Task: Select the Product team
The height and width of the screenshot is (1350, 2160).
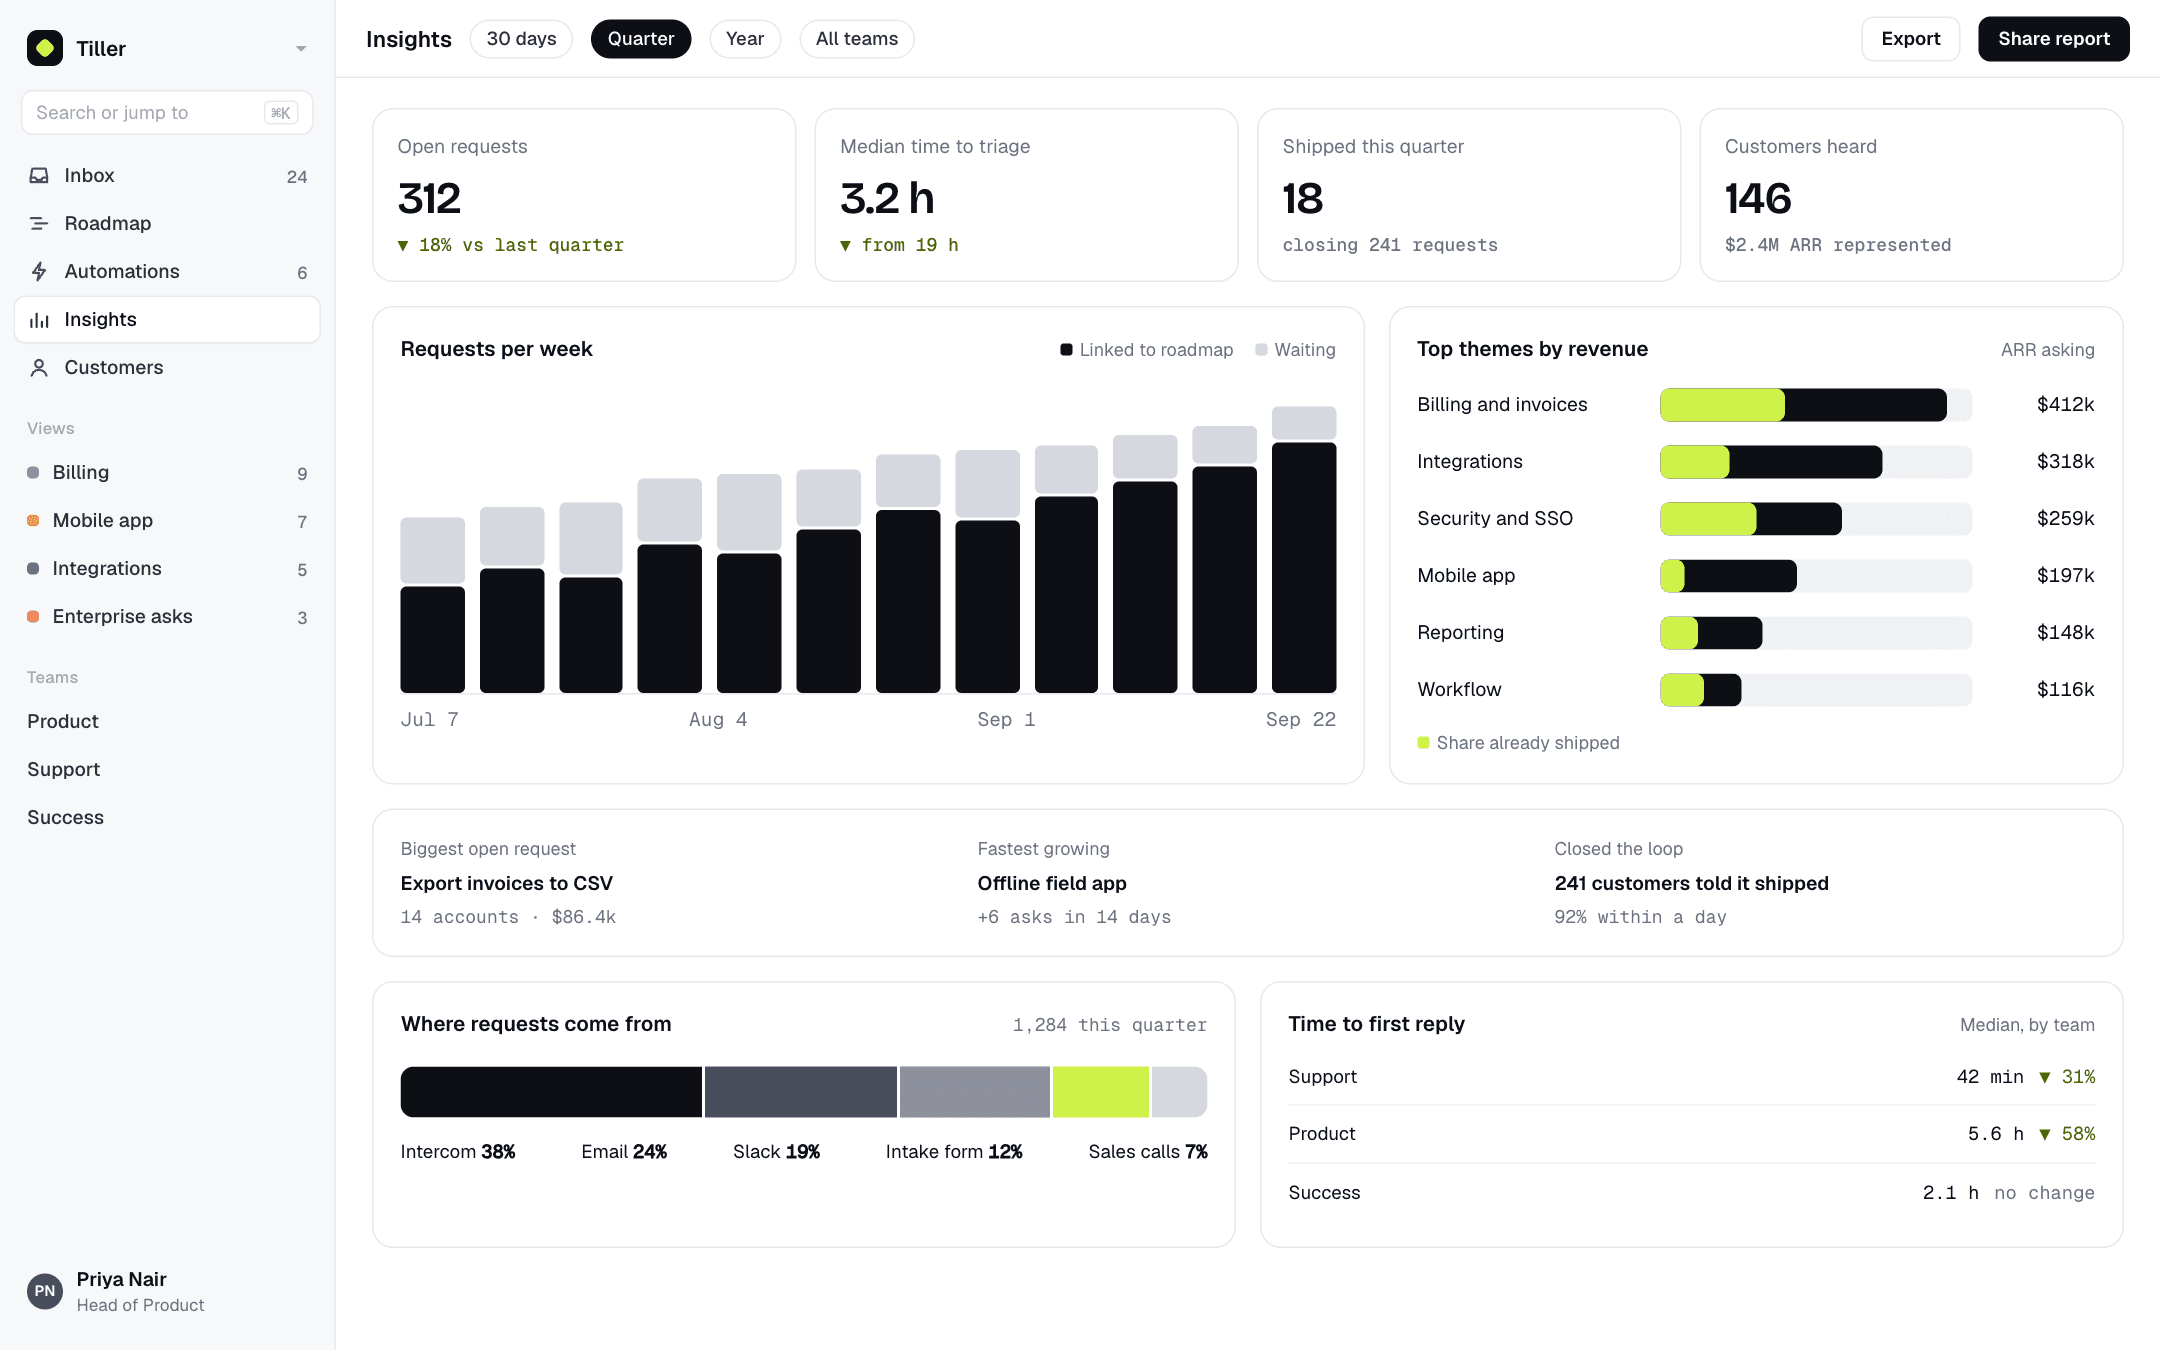Action: pos(63,721)
